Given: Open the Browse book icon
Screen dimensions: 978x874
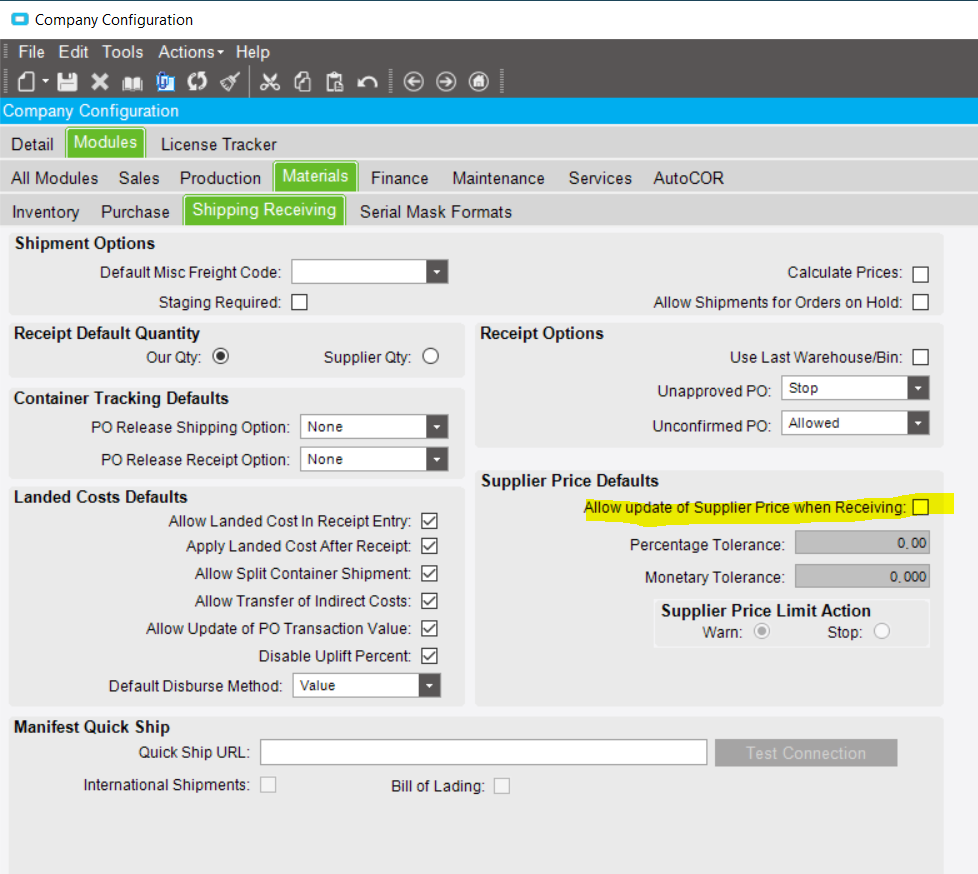Looking at the screenshot, I should point(131,81).
